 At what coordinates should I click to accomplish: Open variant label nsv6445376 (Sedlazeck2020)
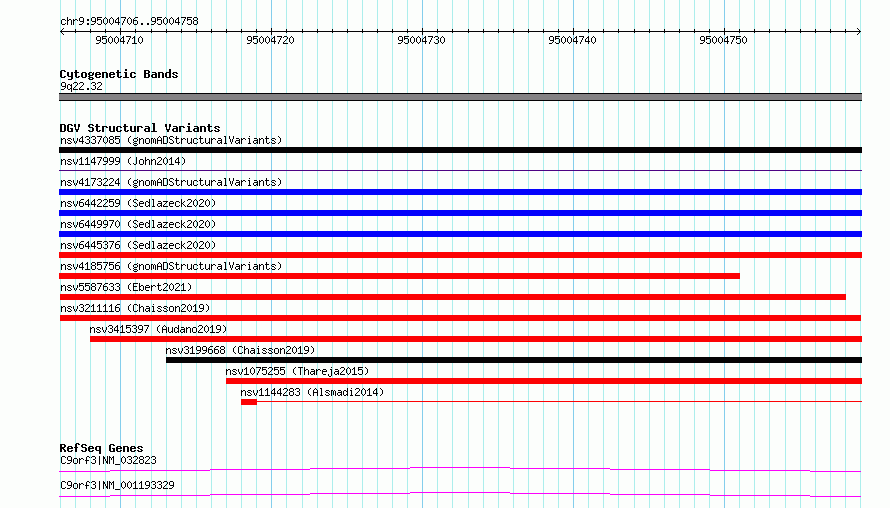(138, 245)
